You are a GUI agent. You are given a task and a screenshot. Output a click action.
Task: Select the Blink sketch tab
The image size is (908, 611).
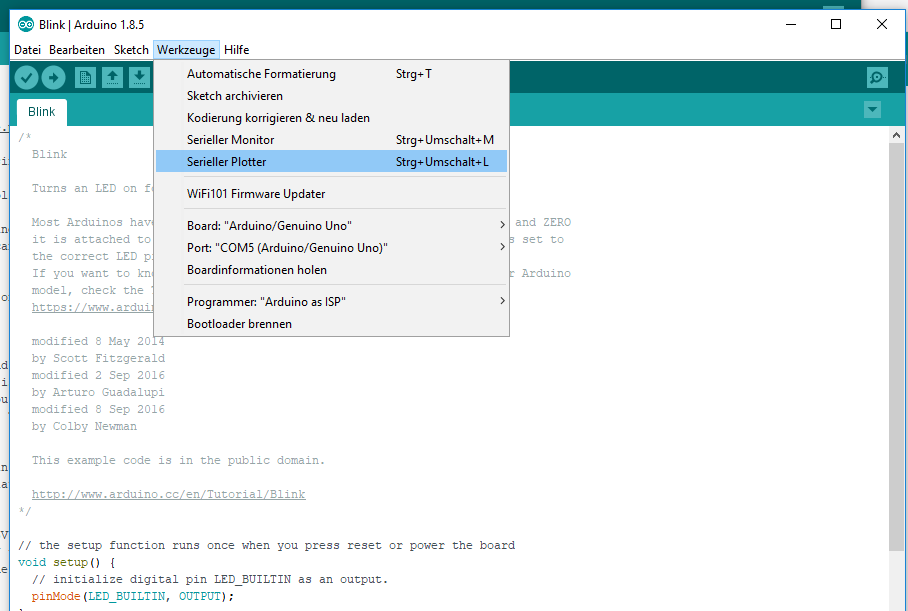tap(42, 112)
